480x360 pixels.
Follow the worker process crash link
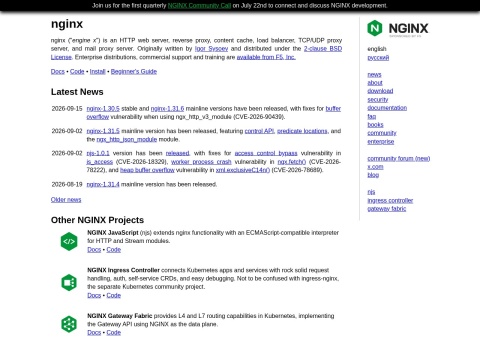click(x=201, y=162)
